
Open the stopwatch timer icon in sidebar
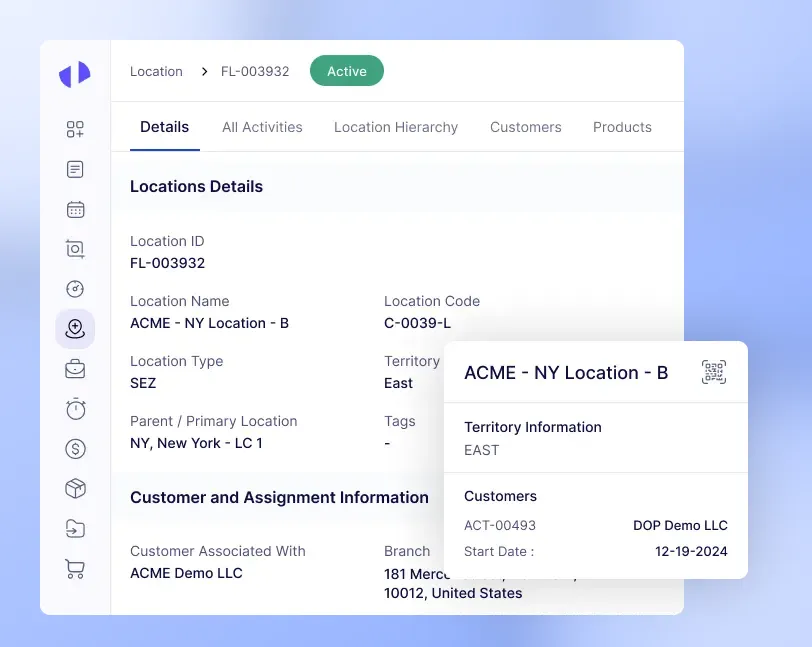click(75, 409)
